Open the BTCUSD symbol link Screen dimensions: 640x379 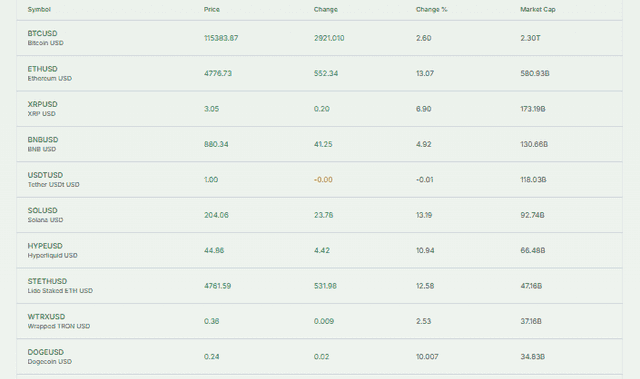click(42, 33)
